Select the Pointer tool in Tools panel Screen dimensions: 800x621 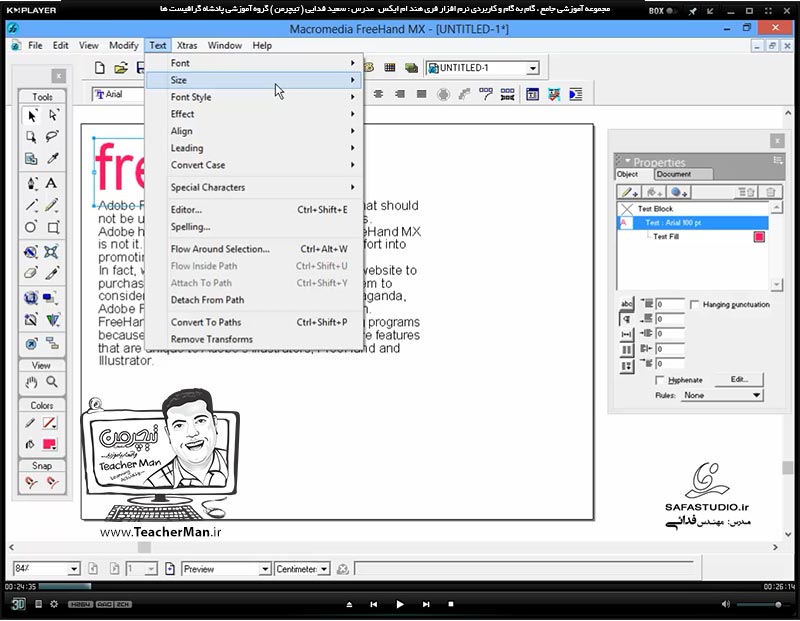tap(32, 116)
